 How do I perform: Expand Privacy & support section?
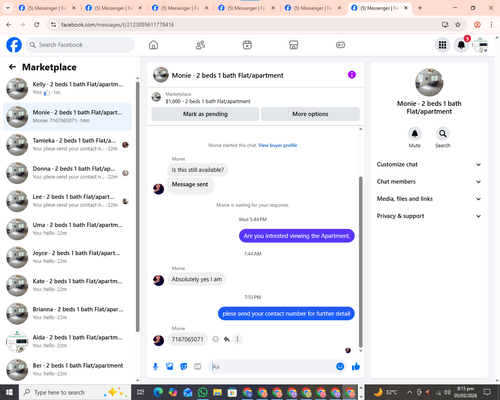pyautogui.click(x=429, y=216)
